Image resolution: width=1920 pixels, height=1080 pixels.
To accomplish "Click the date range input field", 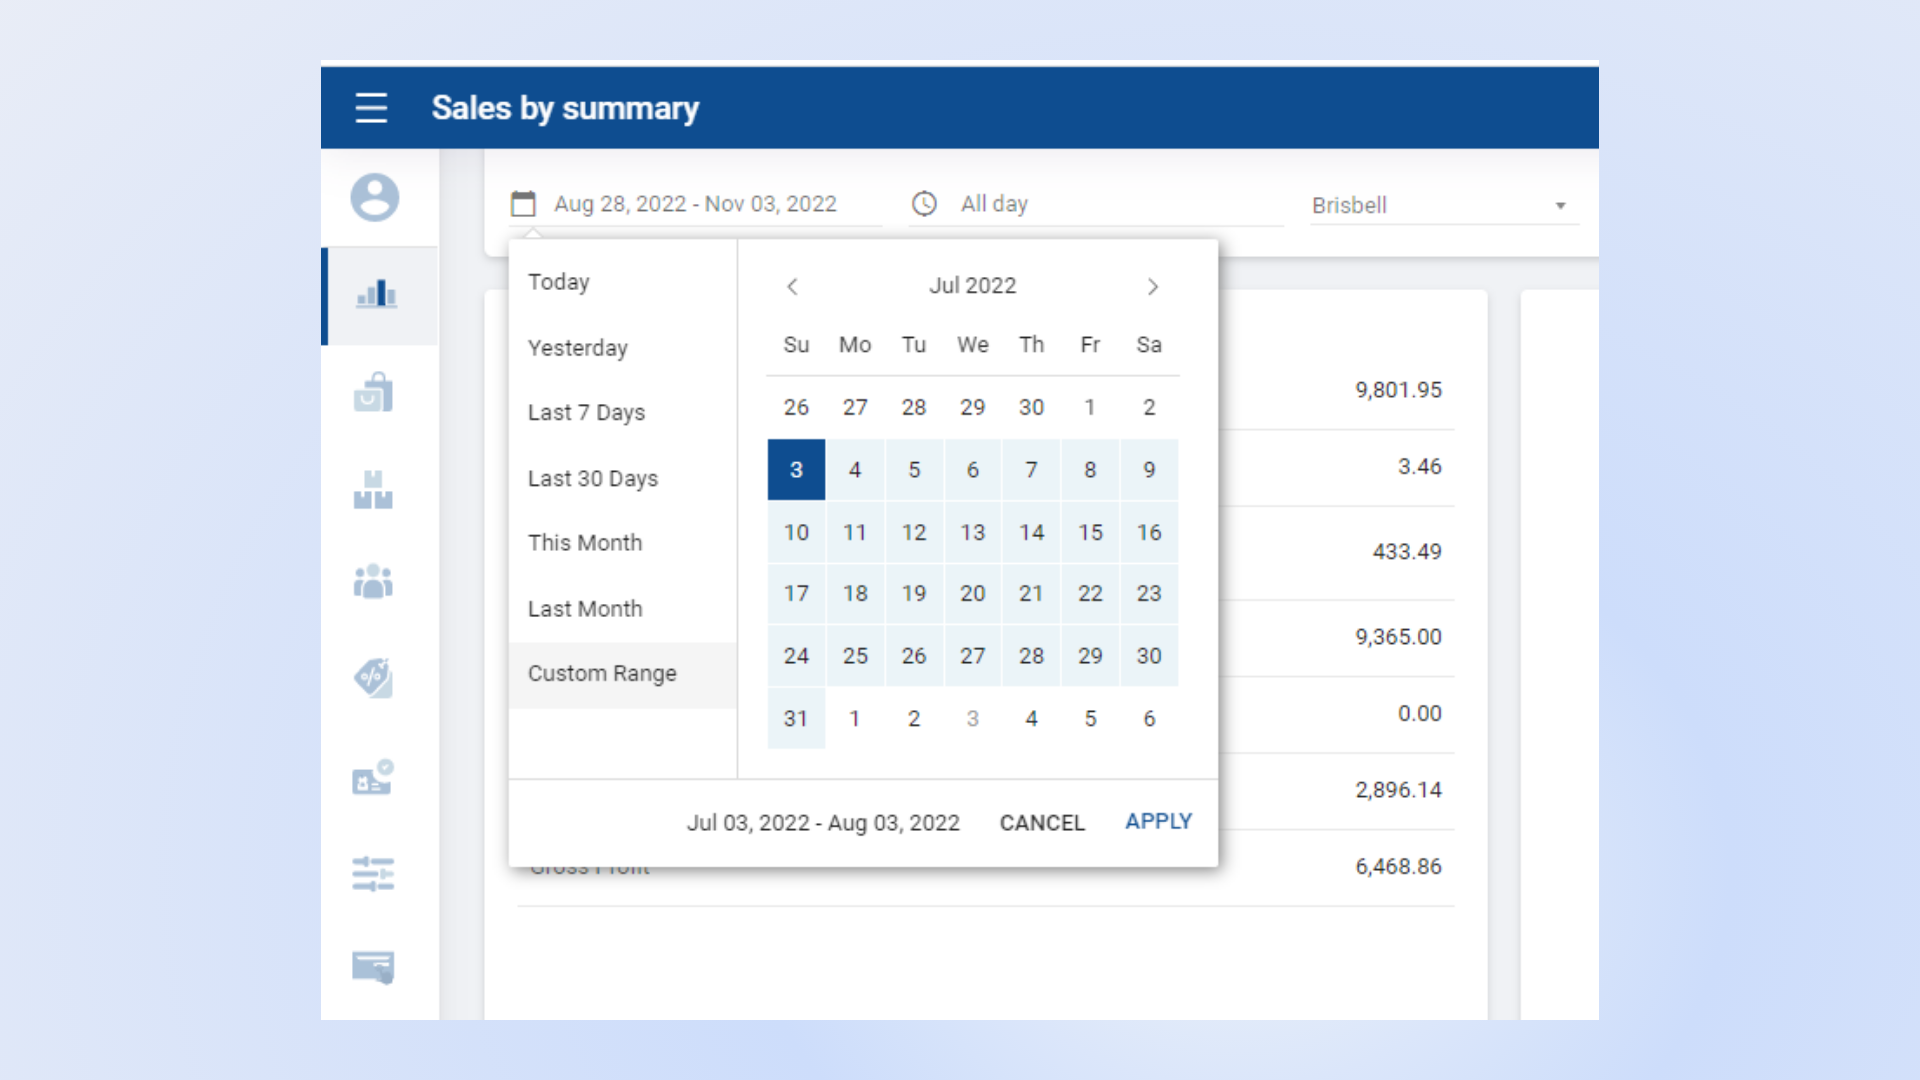I will pos(695,204).
